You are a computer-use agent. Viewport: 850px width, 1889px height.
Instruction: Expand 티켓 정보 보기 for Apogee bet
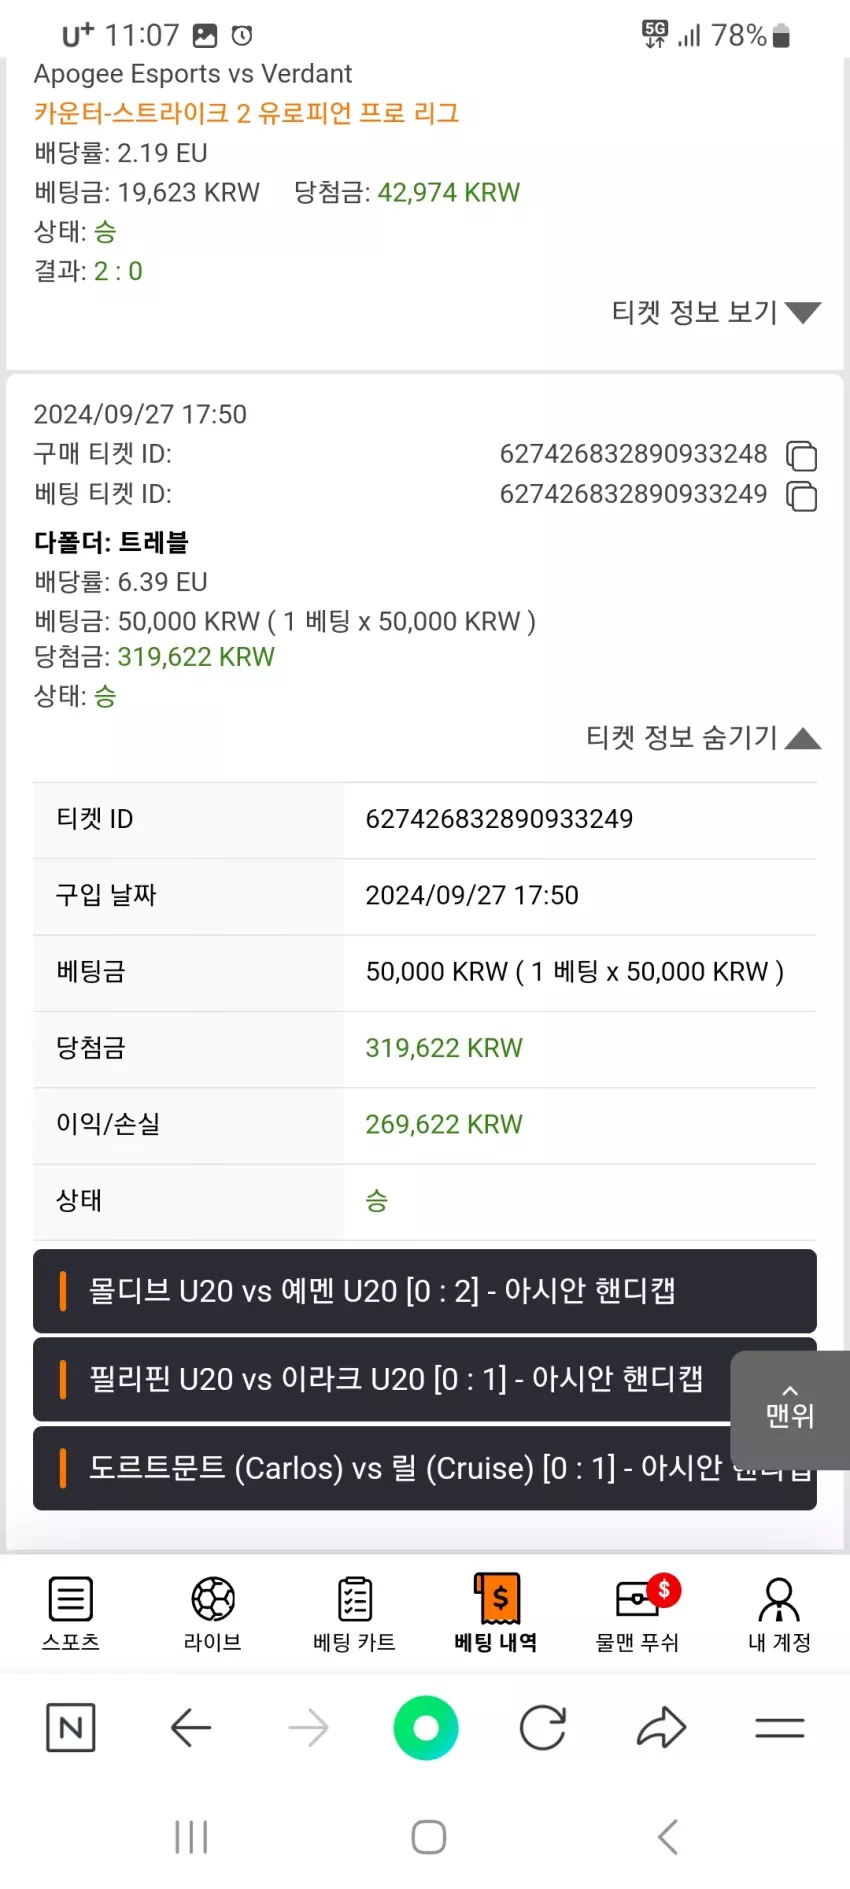click(x=716, y=312)
